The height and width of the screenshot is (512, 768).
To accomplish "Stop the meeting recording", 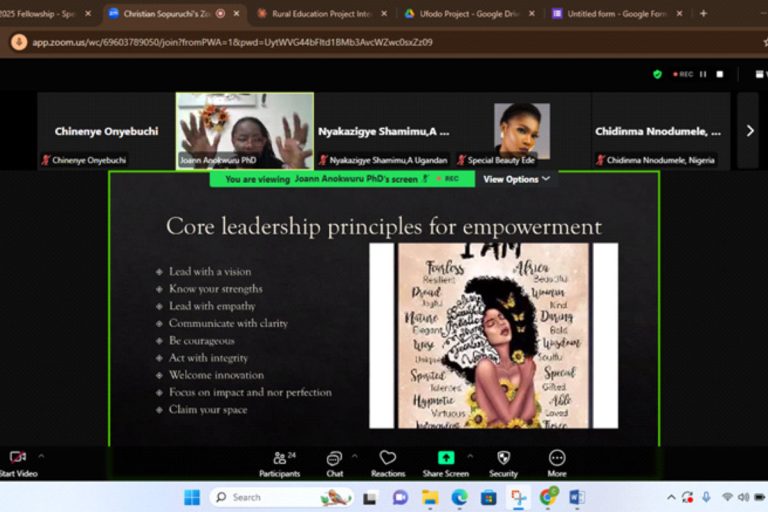I will point(719,74).
